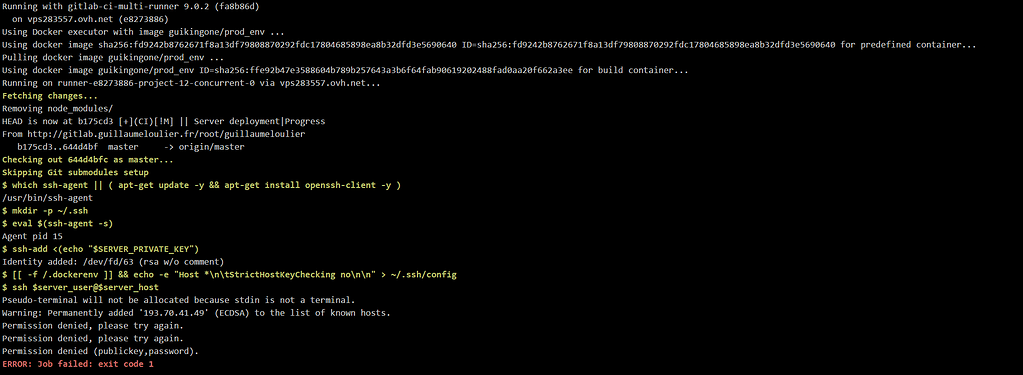Click the 'HEAD is now at b175cd3' line
This screenshot has height=375, width=1023.
click(x=163, y=121)
